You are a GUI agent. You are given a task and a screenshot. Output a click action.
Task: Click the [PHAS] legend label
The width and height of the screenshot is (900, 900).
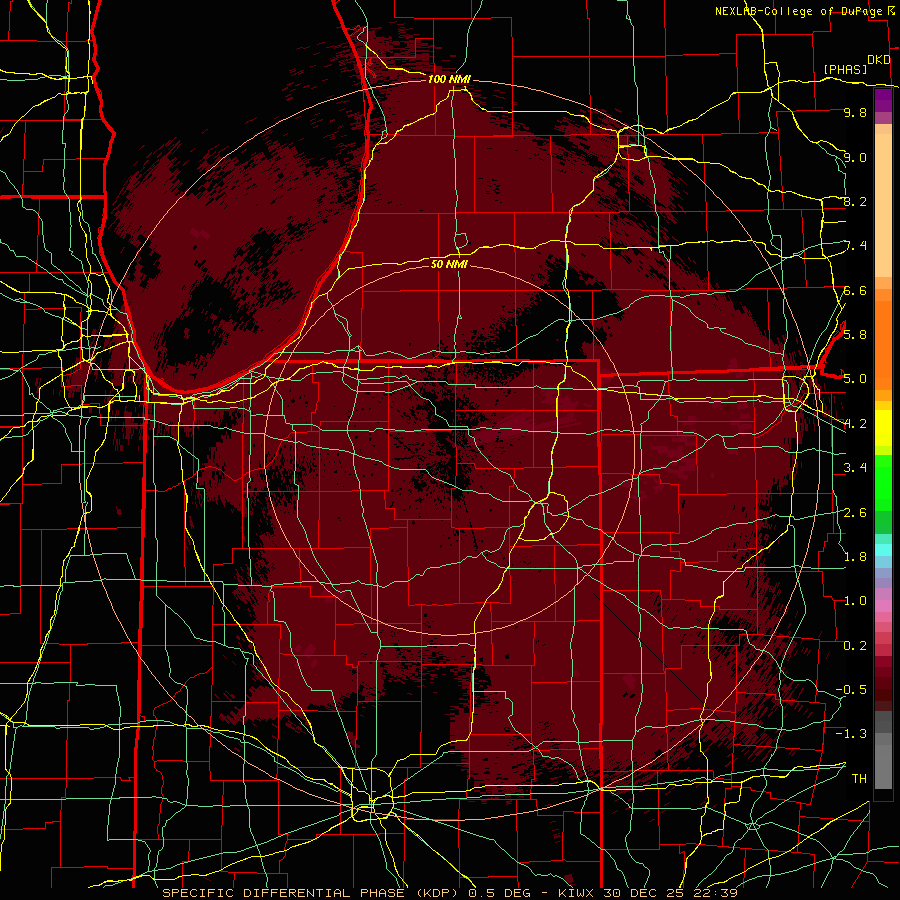[x=845, y=69]
